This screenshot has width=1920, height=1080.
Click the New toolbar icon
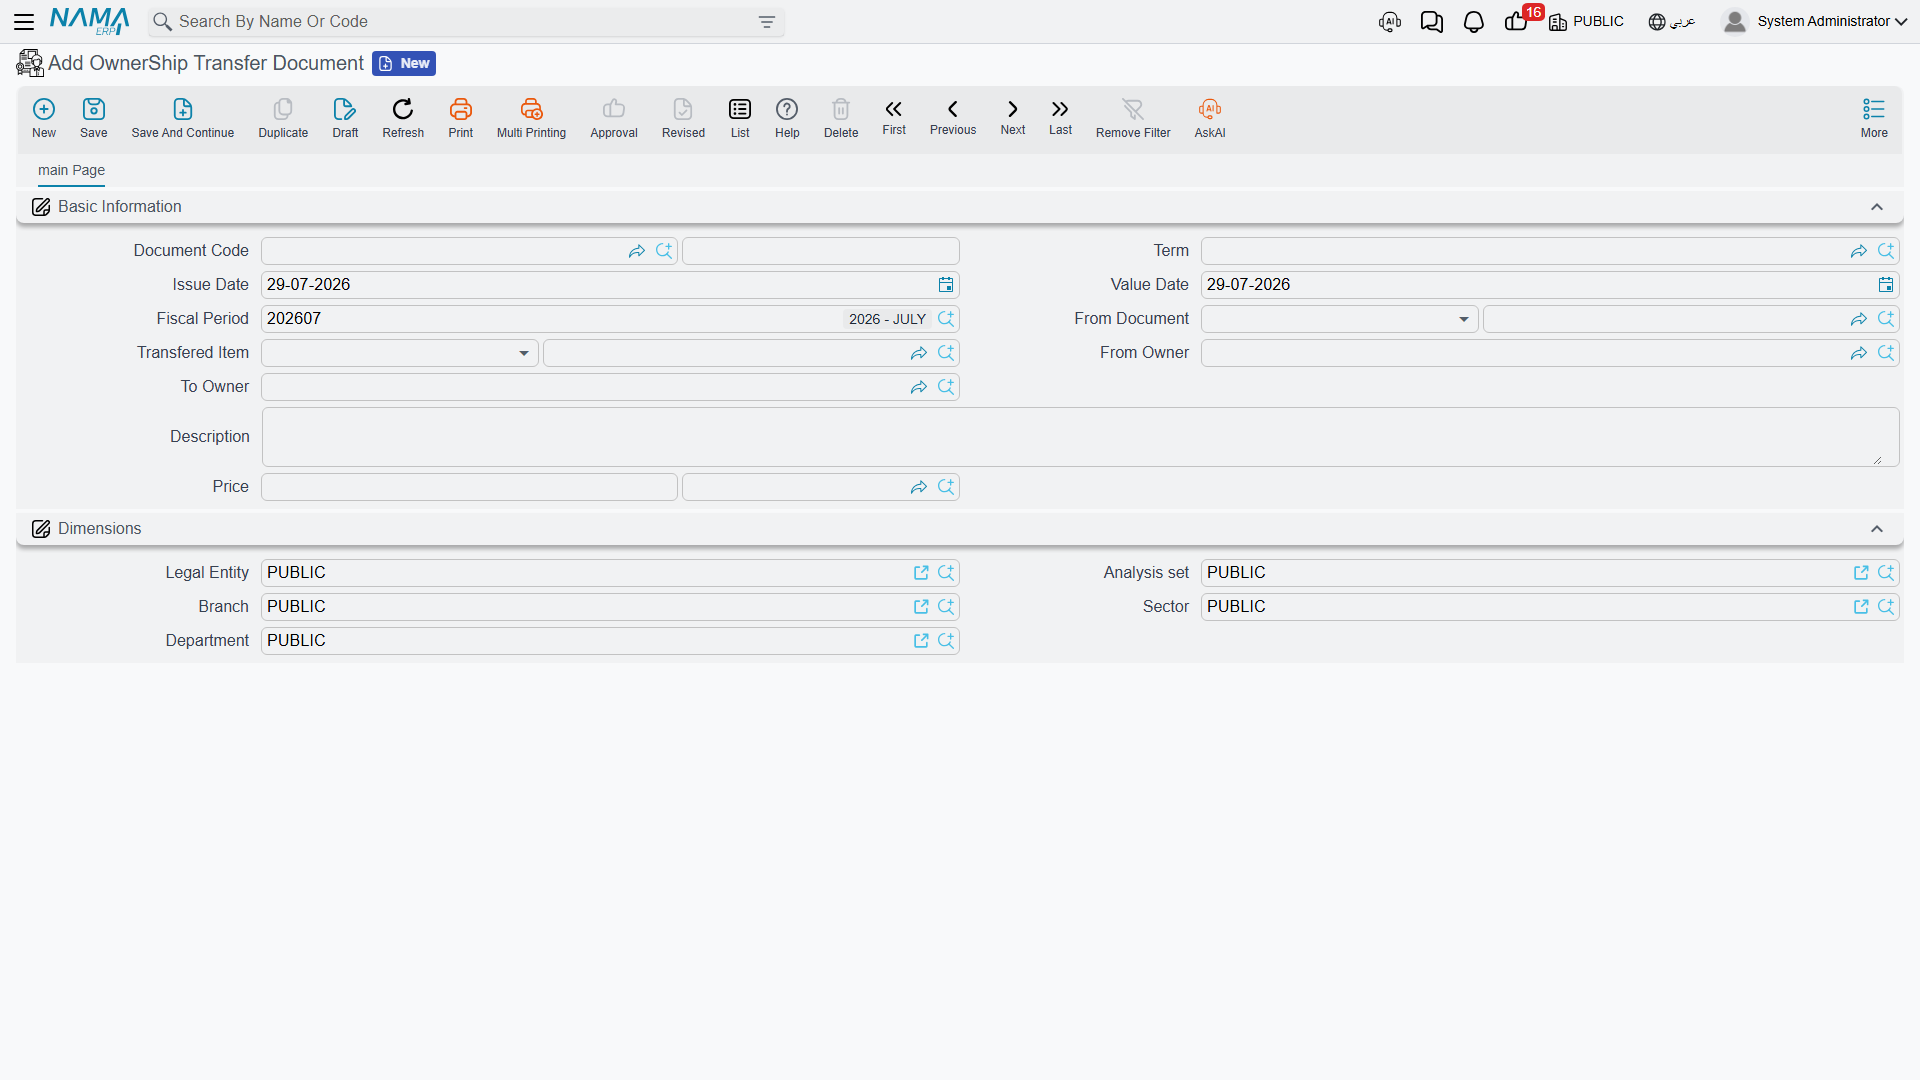[x=44, y=118]
